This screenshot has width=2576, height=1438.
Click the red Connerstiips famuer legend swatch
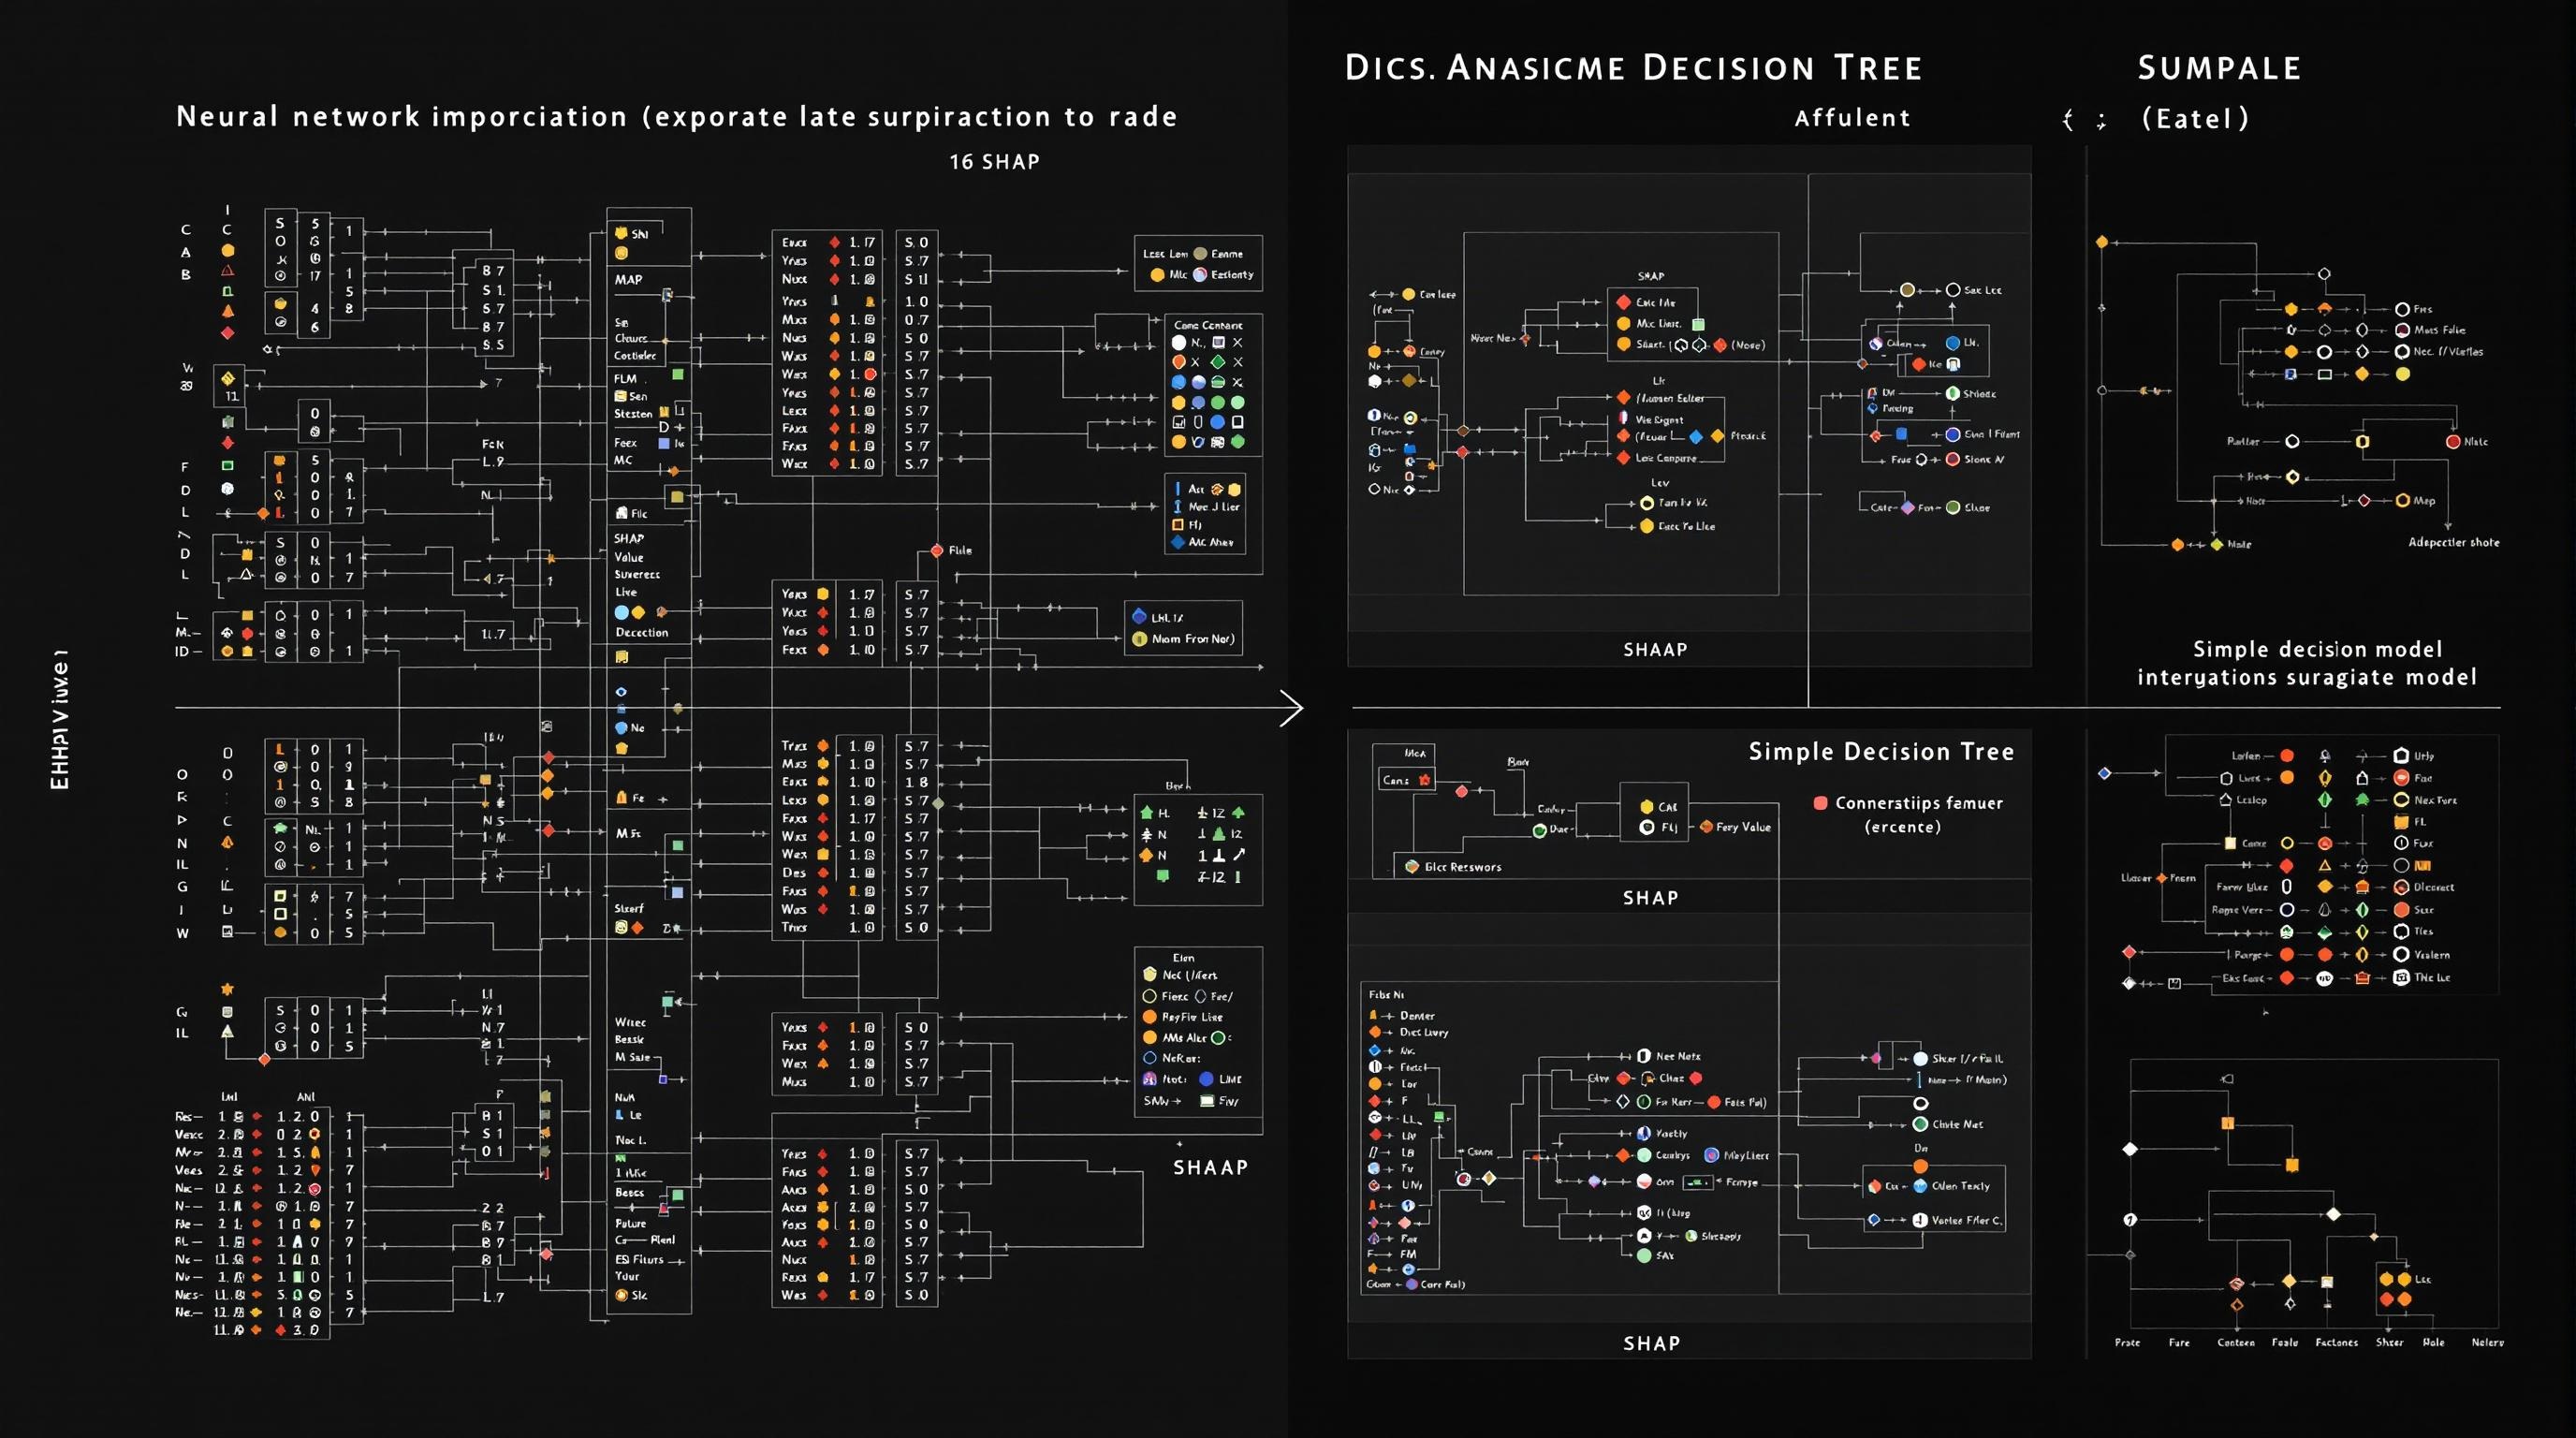coord(1821,803)
